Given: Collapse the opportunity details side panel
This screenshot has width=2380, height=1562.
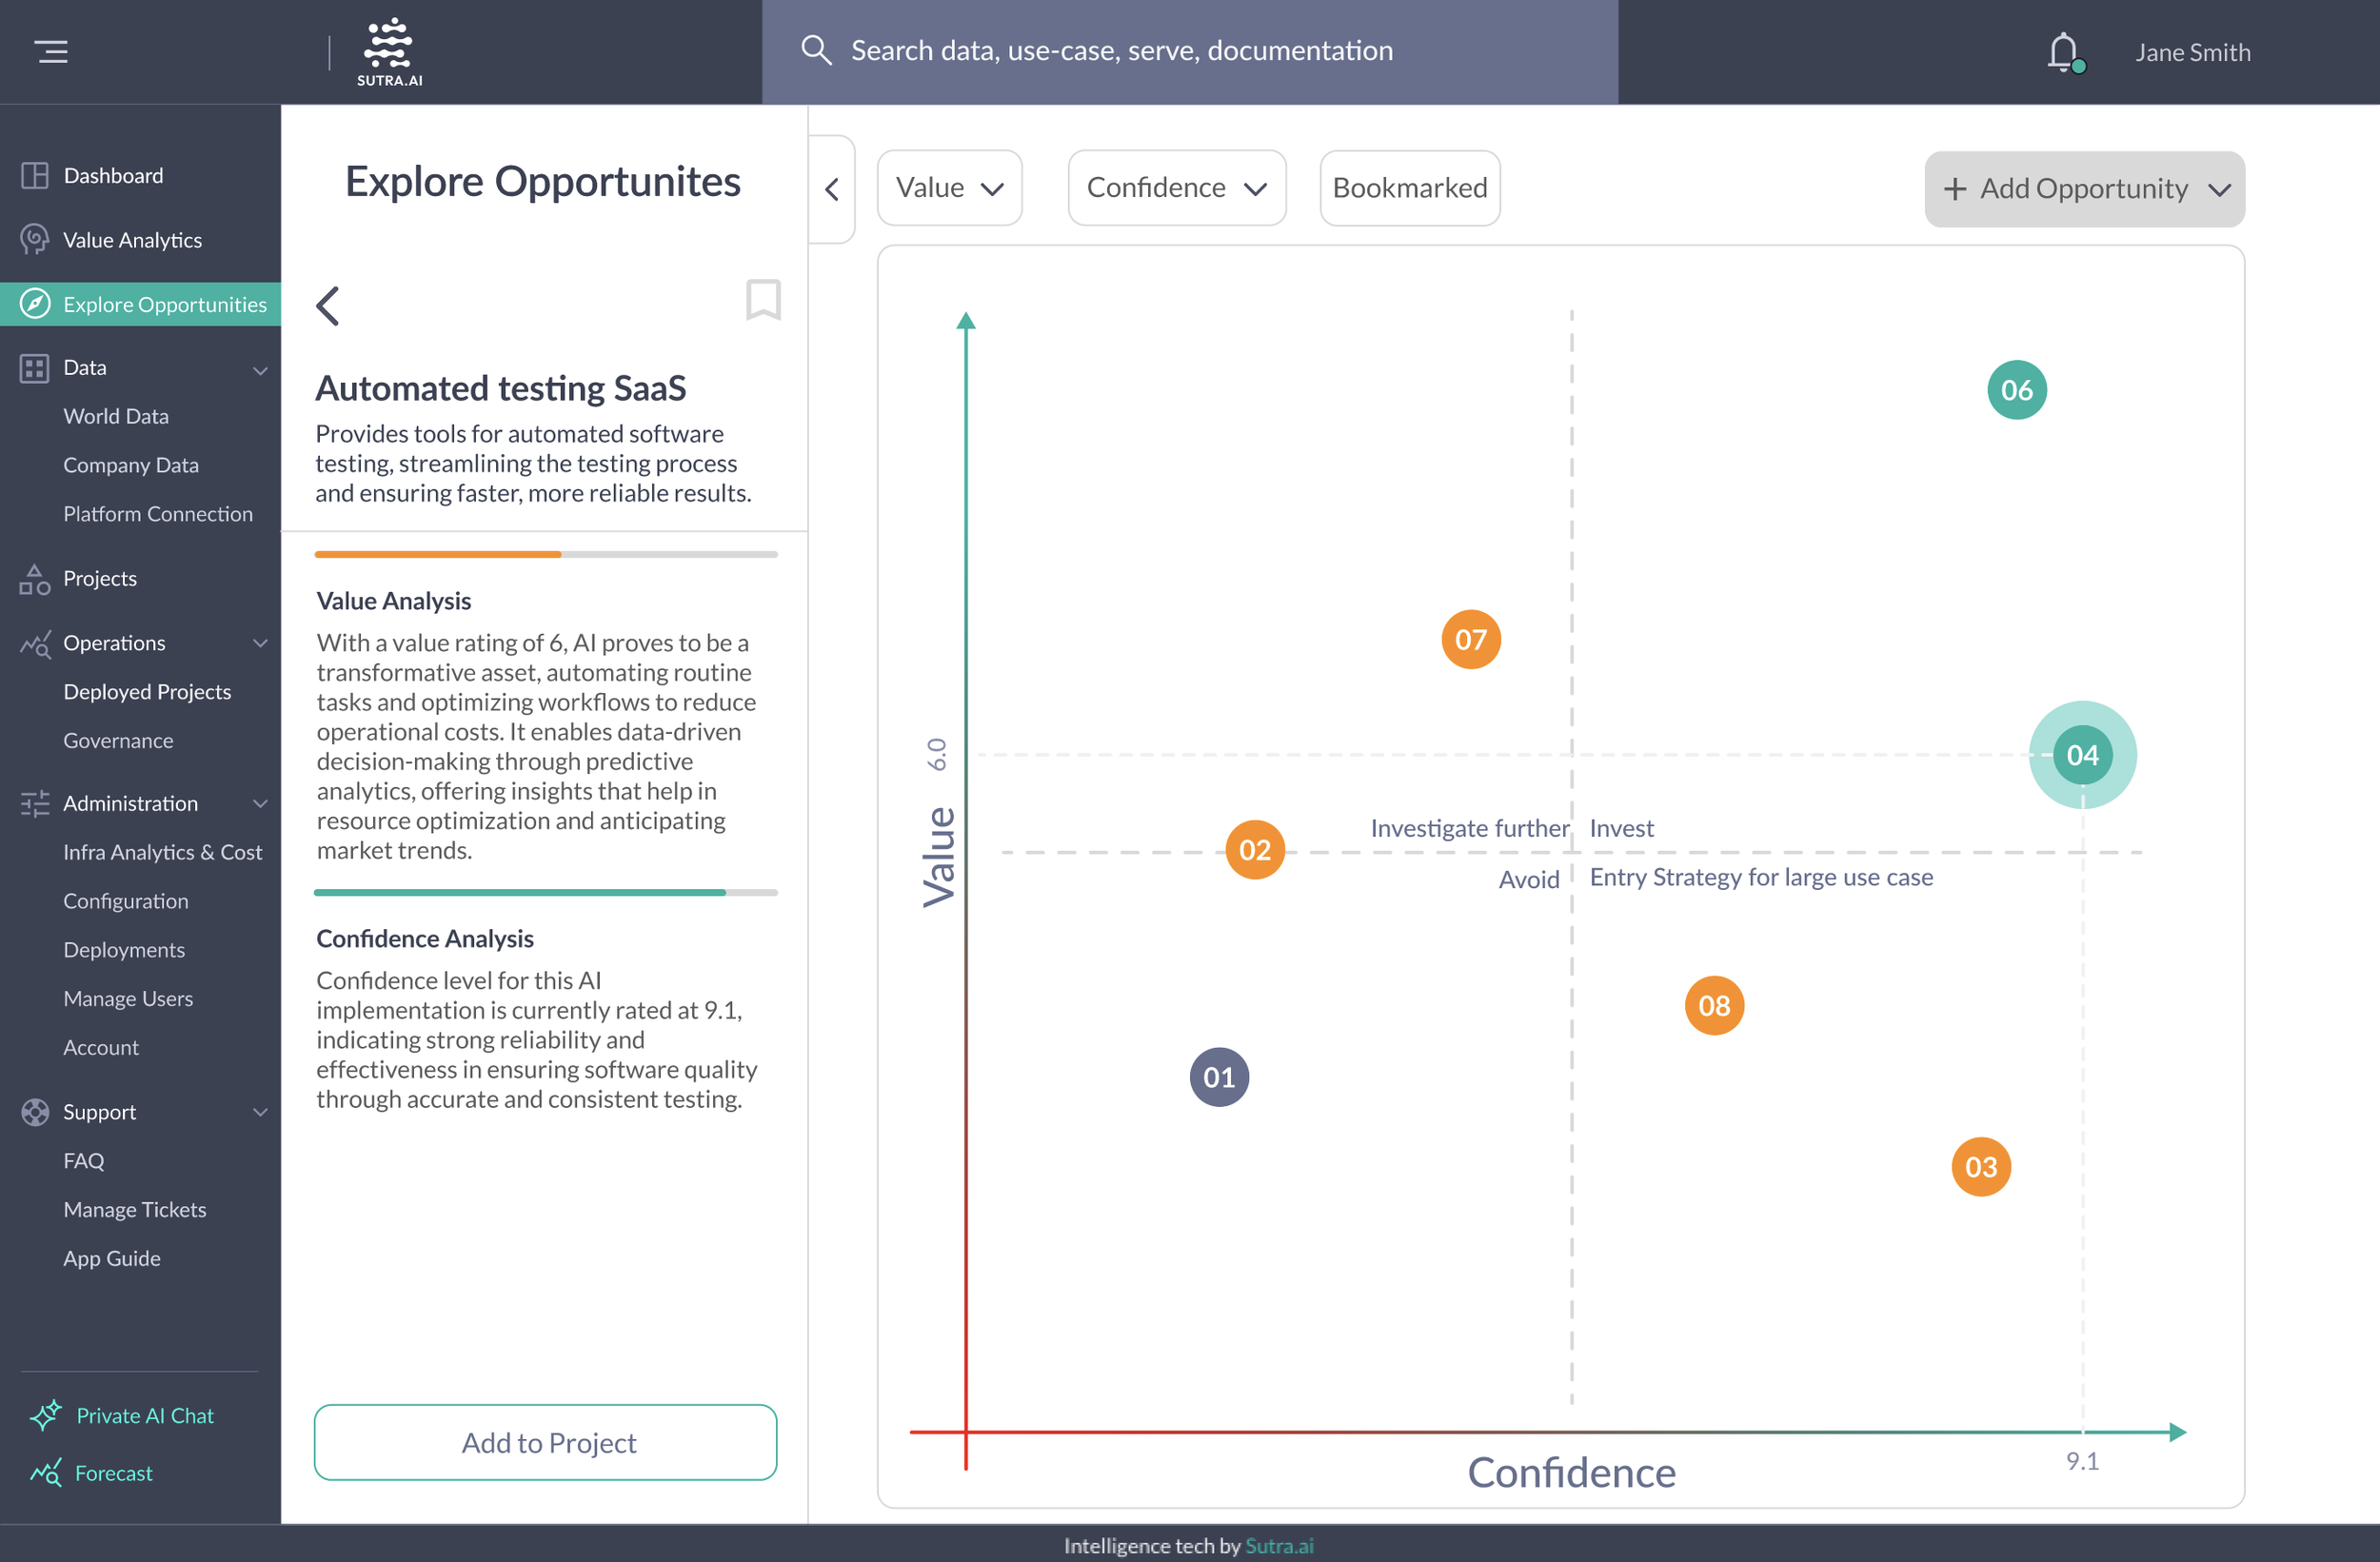Looking at the screenshot, I should (832, 189).
